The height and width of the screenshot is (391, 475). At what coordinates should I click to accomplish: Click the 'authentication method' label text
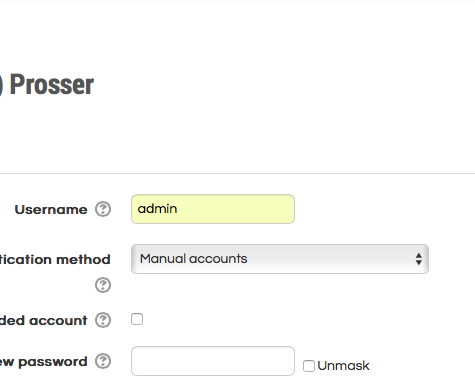point(55,259)
